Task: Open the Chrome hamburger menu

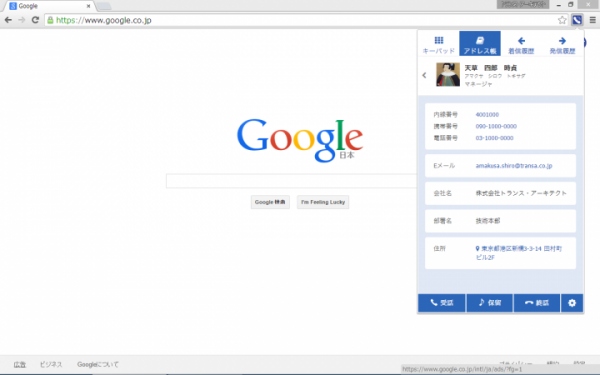Action: click(x=592, y=20)
